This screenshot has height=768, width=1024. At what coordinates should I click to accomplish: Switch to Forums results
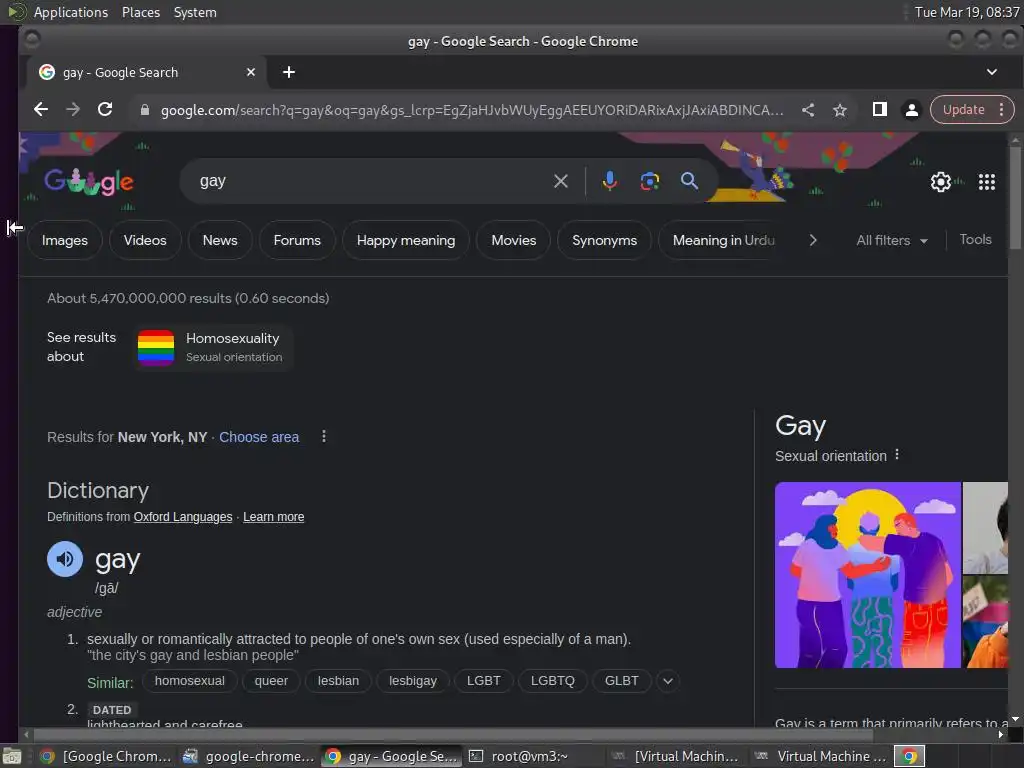point(297,240)
